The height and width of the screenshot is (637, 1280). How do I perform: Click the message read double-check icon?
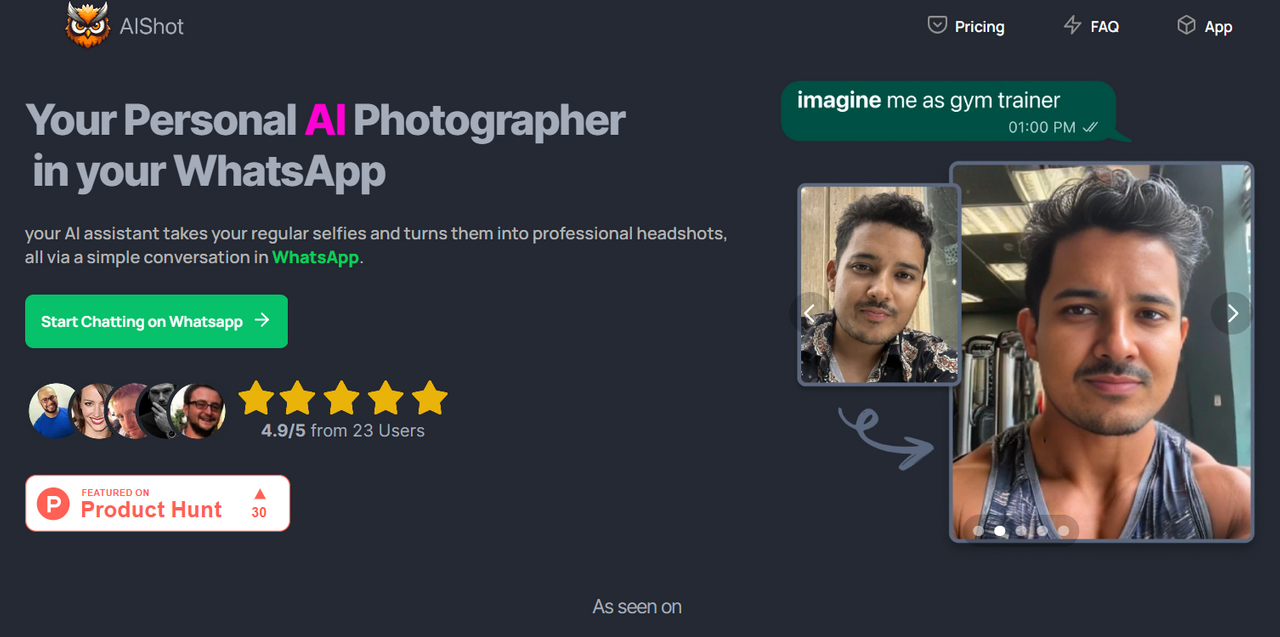(x=1091, y=127)
